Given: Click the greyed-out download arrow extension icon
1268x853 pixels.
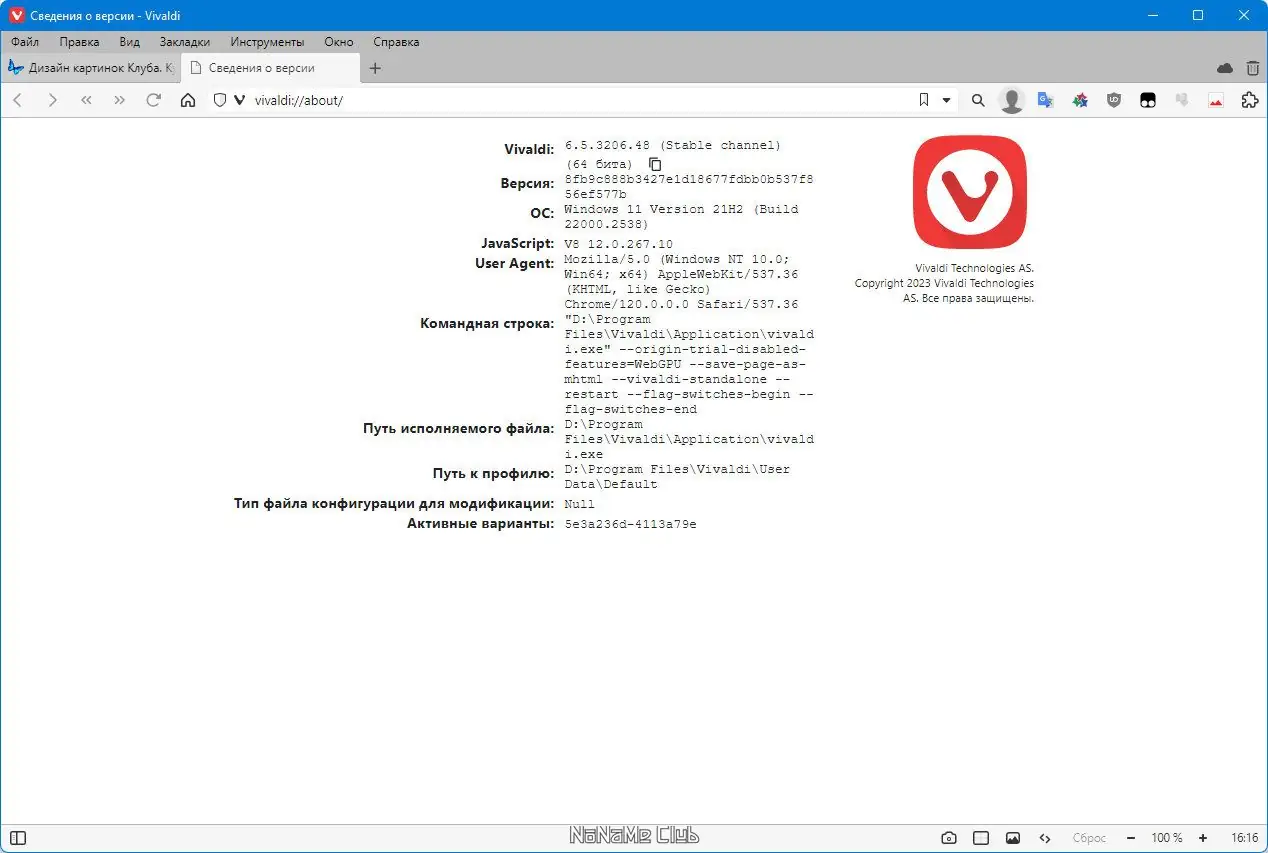Looking at the screenshot, I should pyautogui.click(x=1182, y=100).
